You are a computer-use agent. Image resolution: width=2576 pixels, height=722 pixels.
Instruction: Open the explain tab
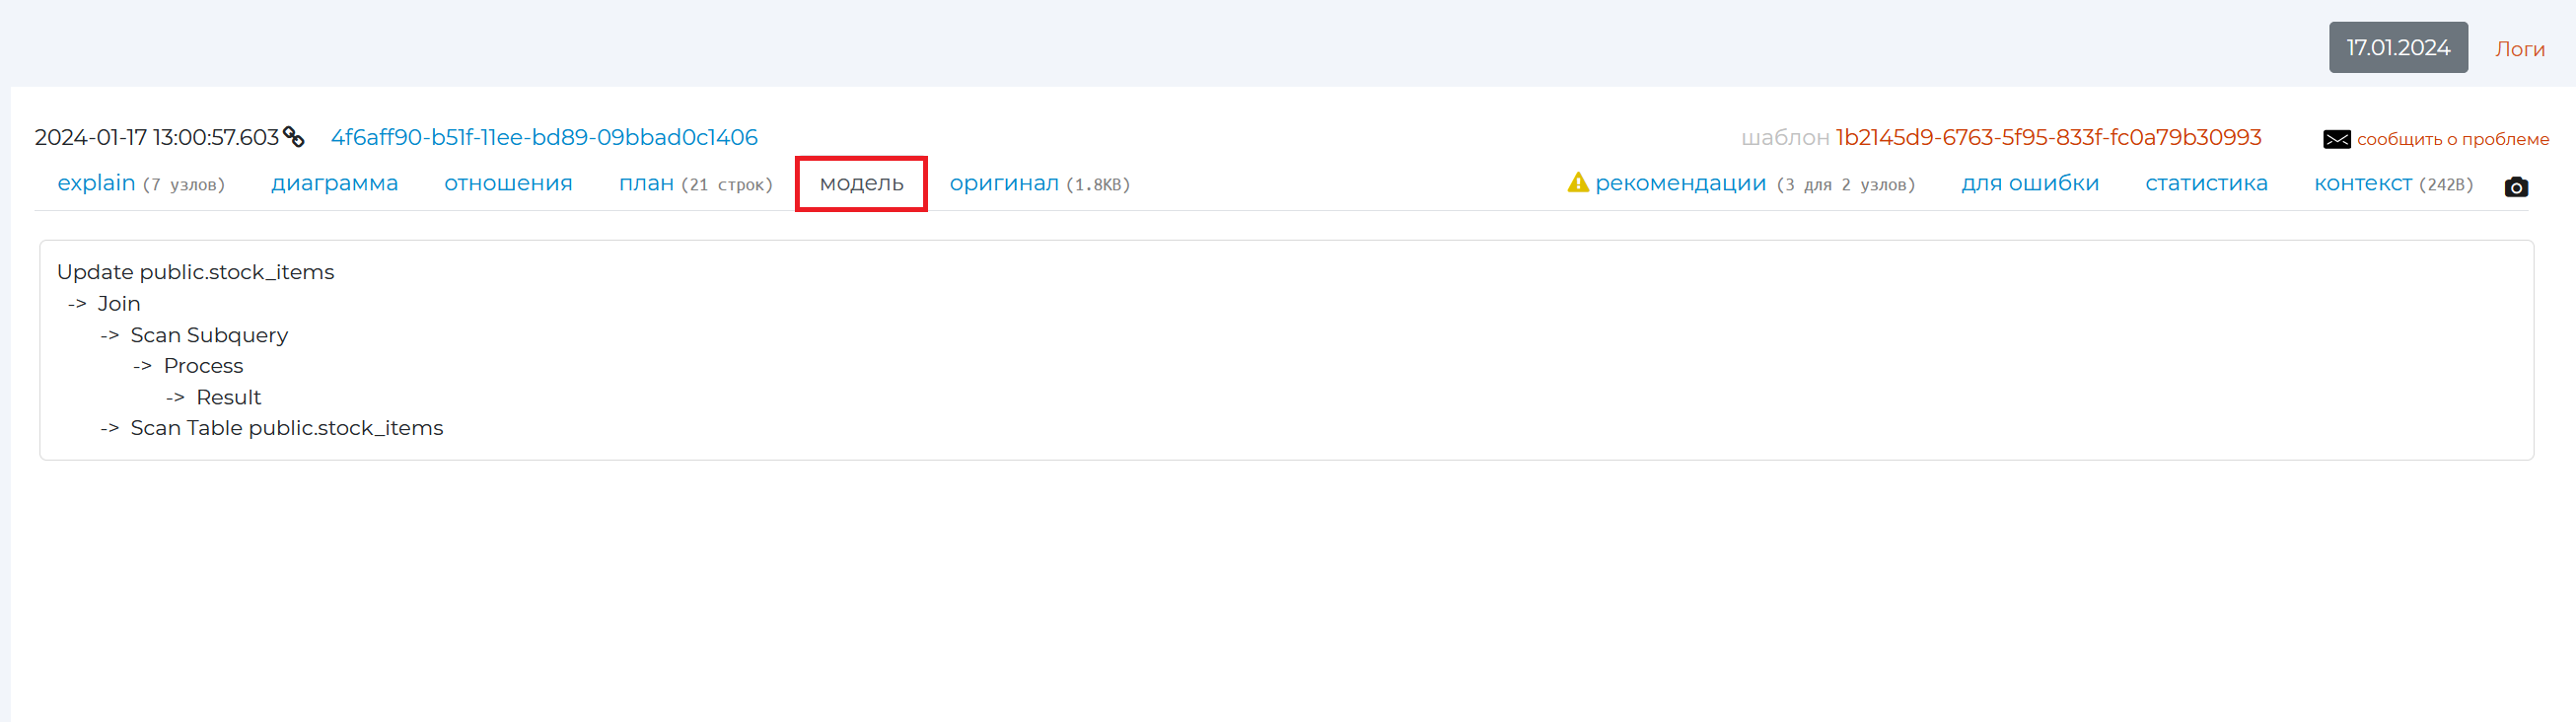pos(96,183)
